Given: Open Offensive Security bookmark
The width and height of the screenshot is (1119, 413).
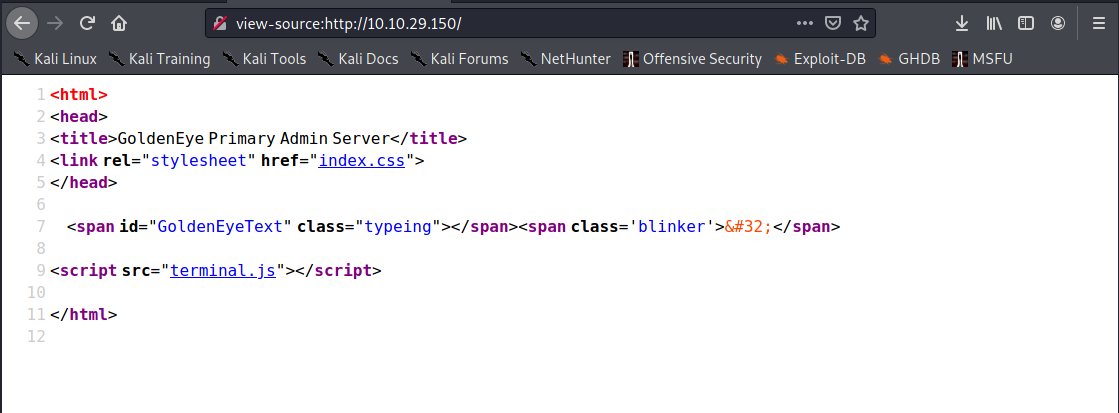Looking at the screenshot, I should click(x=692, y=59).
